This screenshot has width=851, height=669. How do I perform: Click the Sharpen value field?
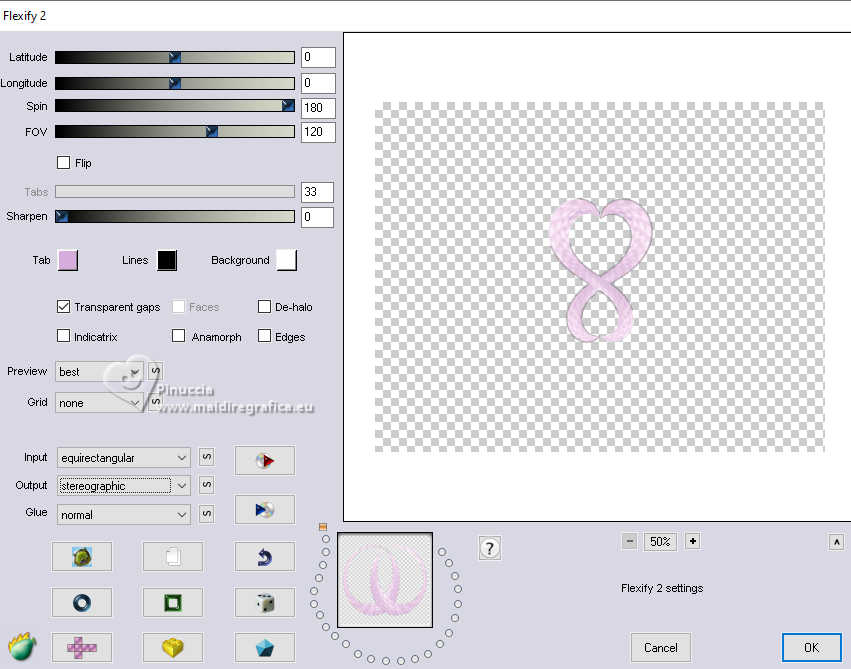(317, 217)
